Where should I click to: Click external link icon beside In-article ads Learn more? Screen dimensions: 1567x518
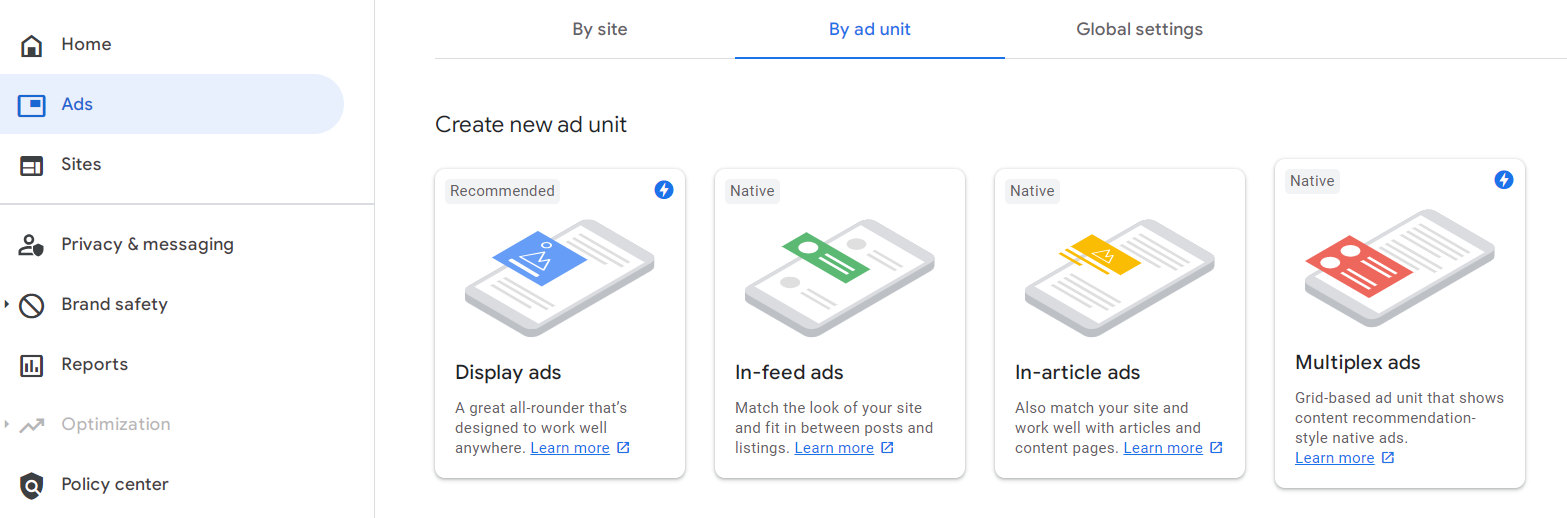1216,448
